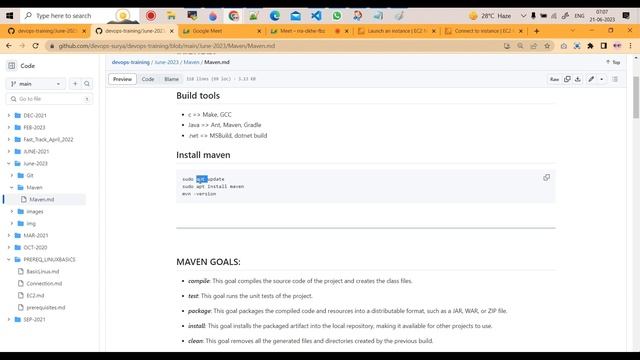
Task: Open the dropdown arrow beside the edit pencil
Action: (602, 79)
